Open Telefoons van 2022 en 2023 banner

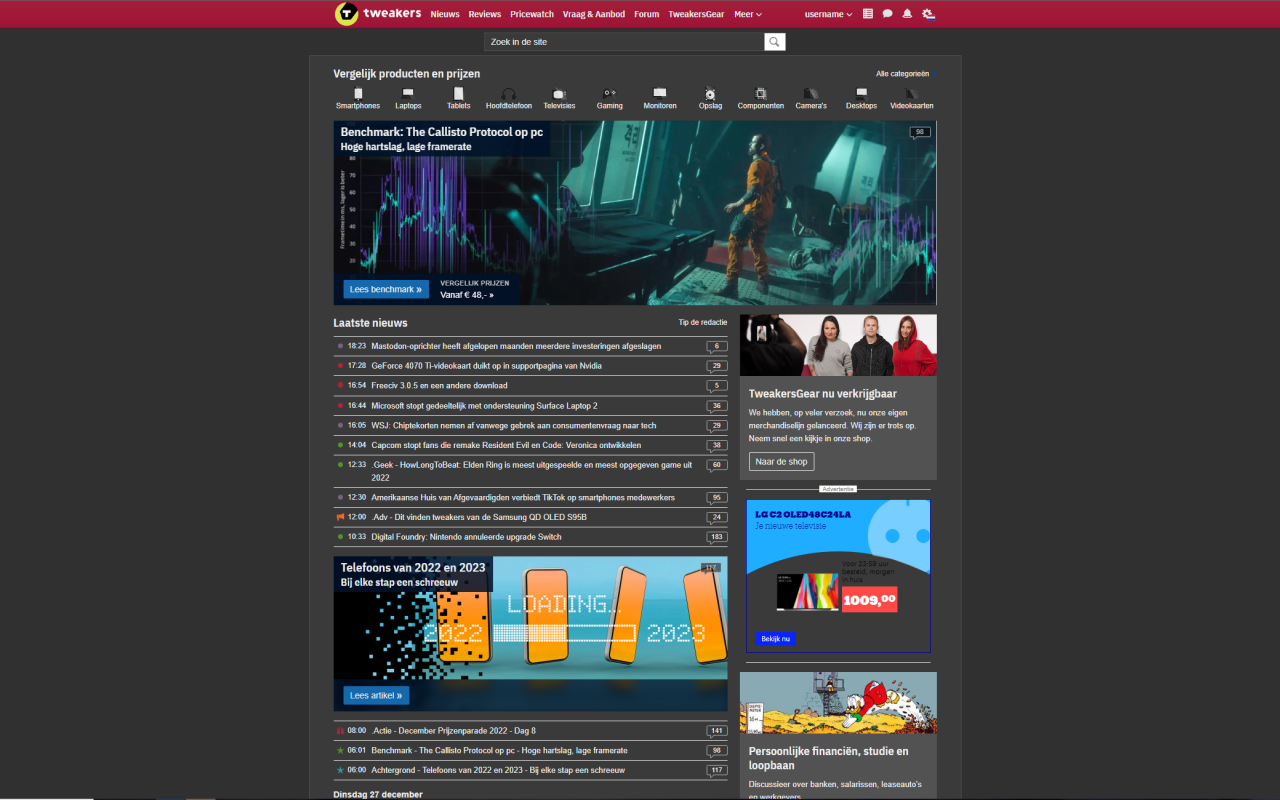[x=531, y=634]
